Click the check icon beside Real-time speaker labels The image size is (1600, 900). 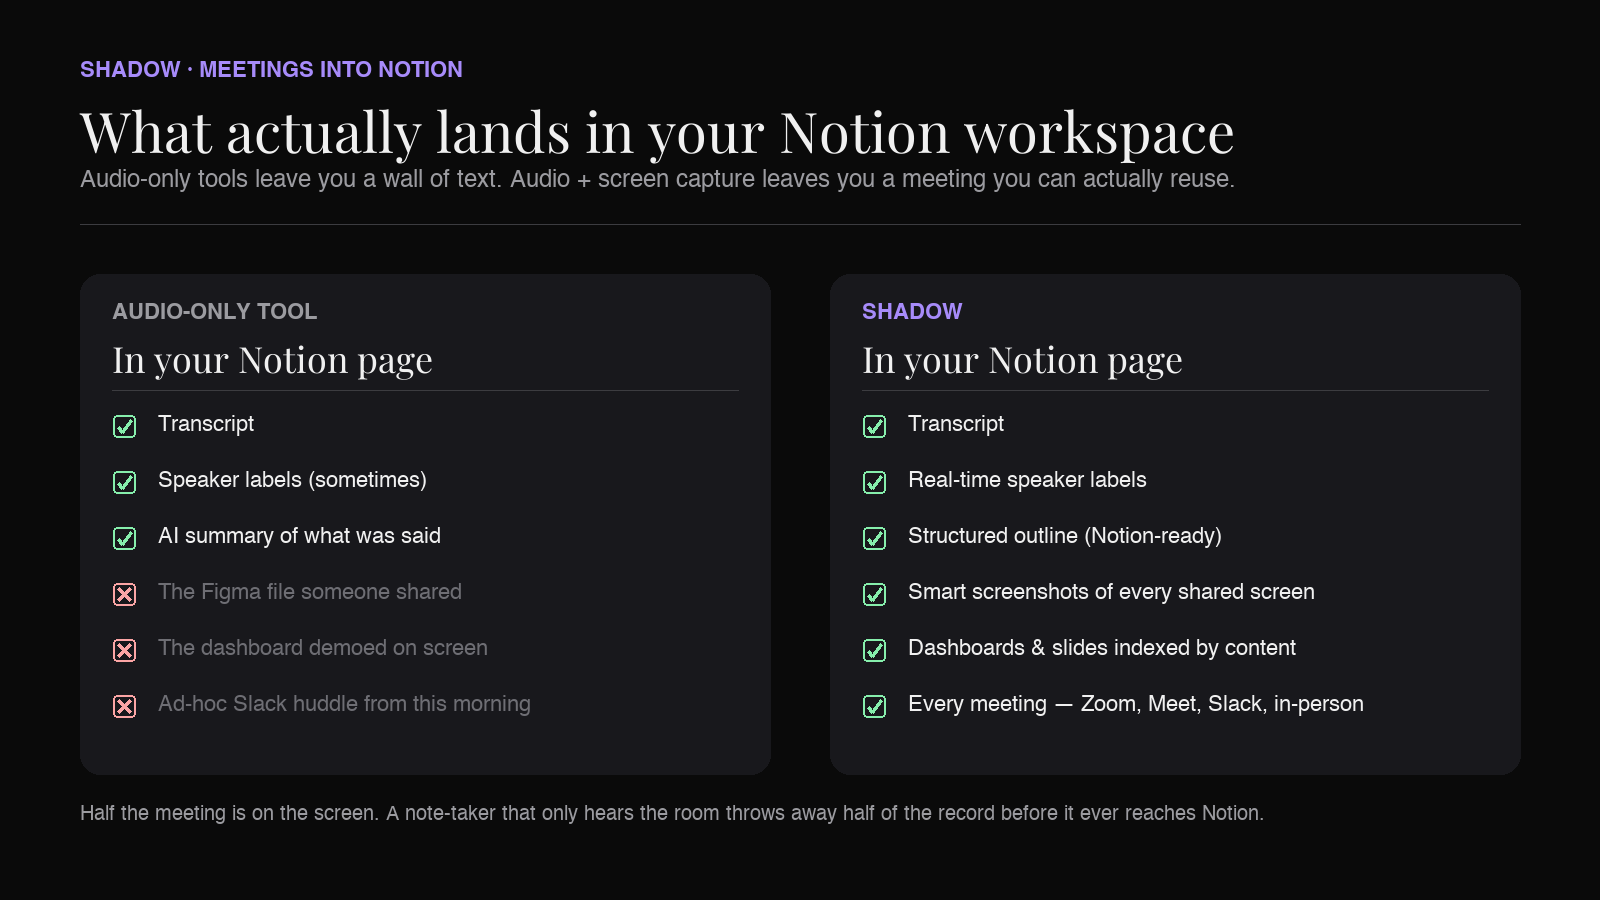pos(874,483)
